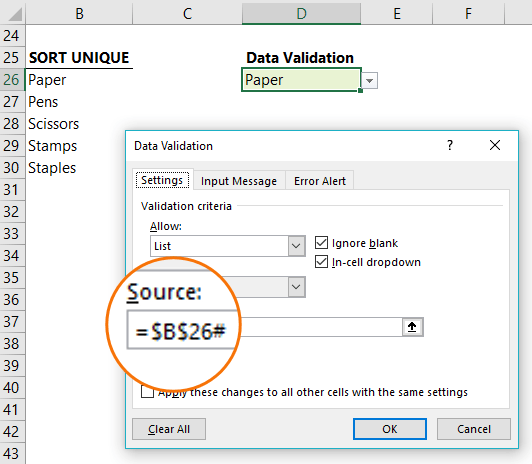This screenshot has height=464, width=532.
Task: Open cell D26 dropdown arrow
Action: click(x=369, y=81)
